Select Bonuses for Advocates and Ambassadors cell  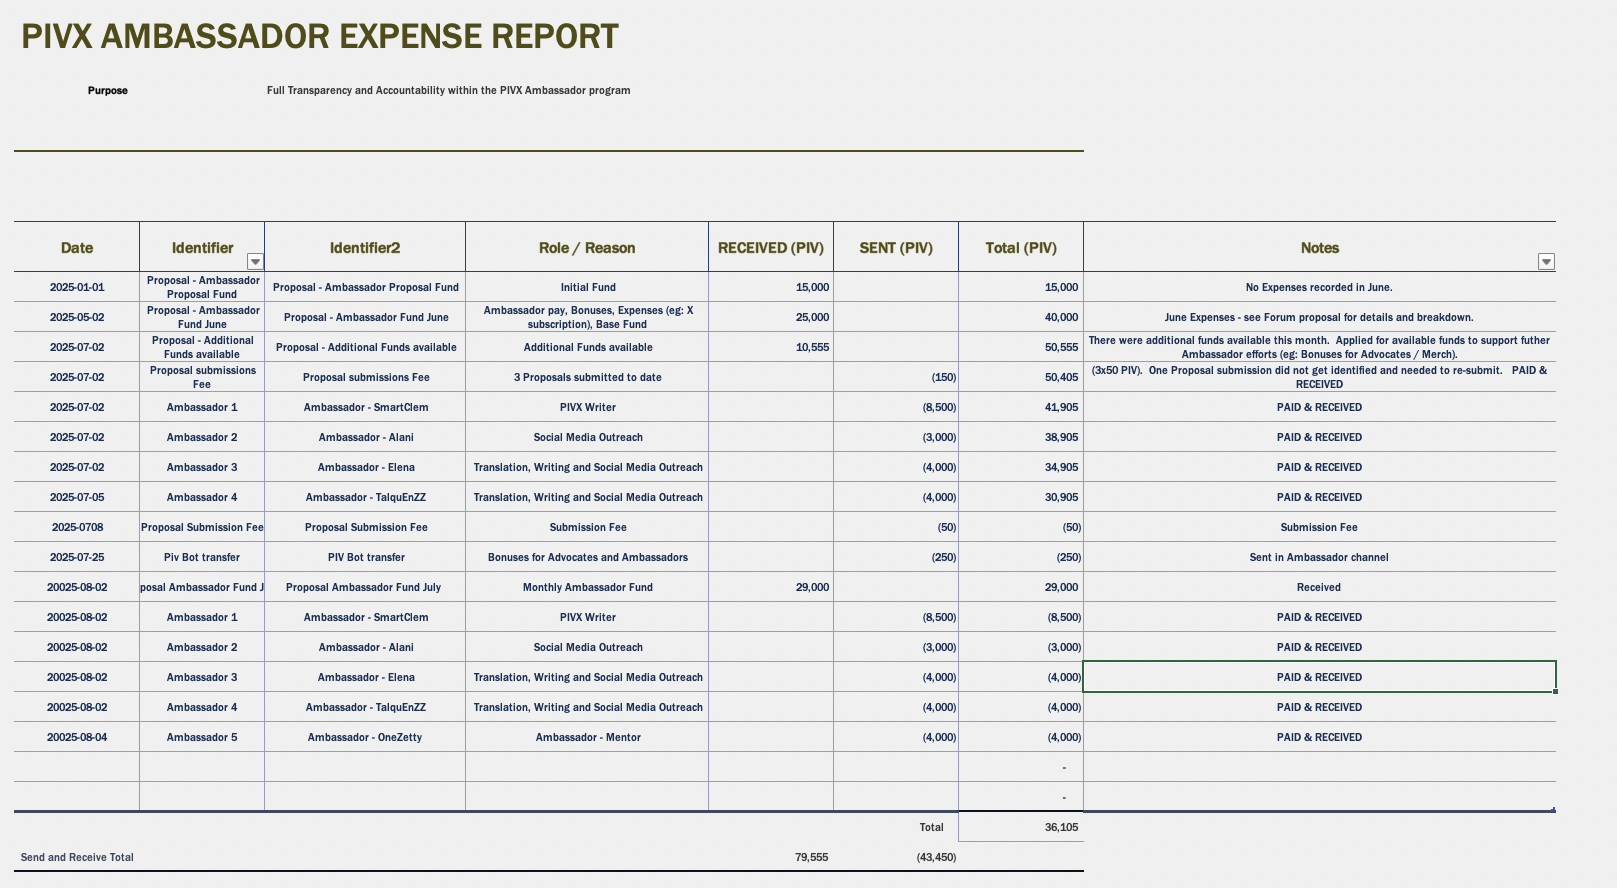(587, 557)
